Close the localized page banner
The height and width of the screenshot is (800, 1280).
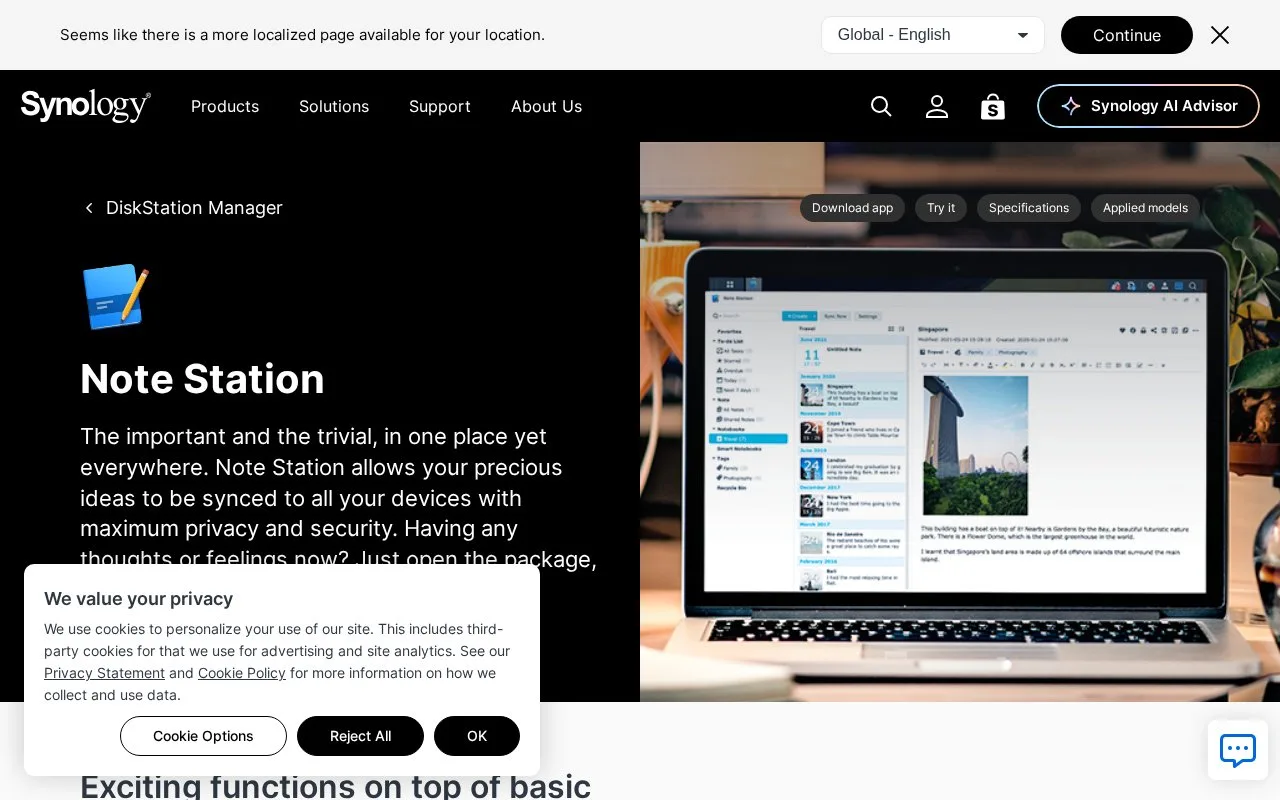(1220, 35)
